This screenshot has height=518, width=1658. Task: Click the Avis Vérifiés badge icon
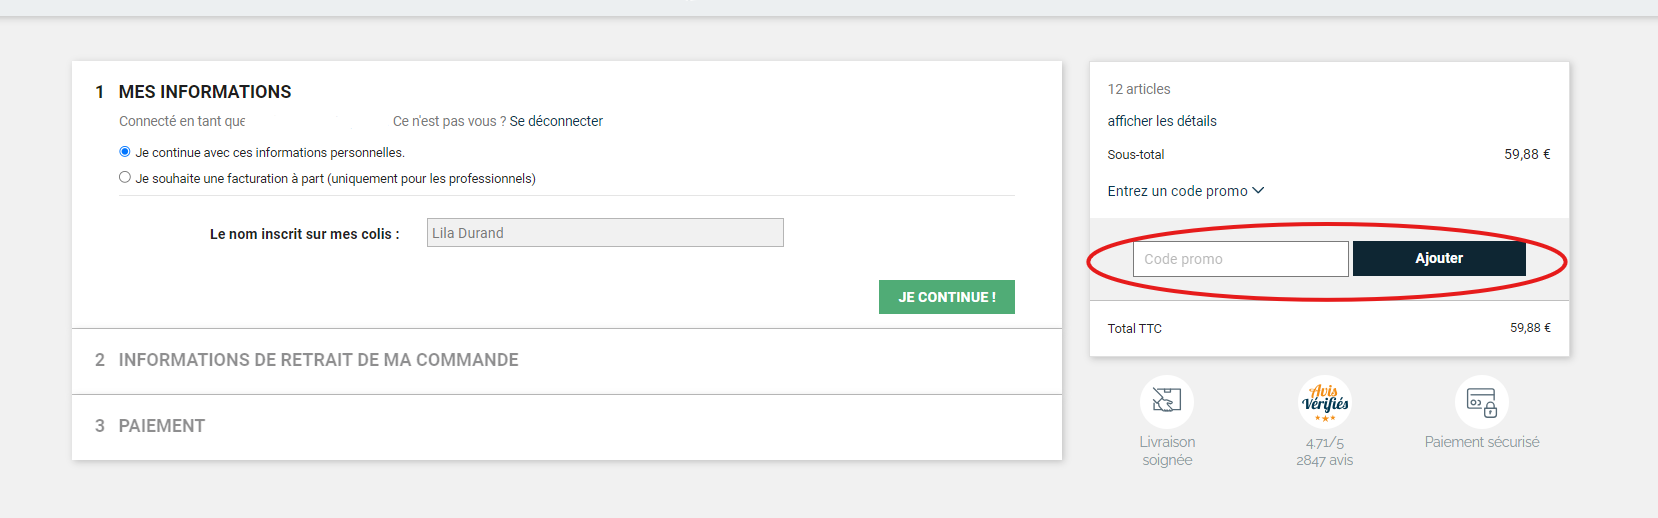pos(1325,402)
